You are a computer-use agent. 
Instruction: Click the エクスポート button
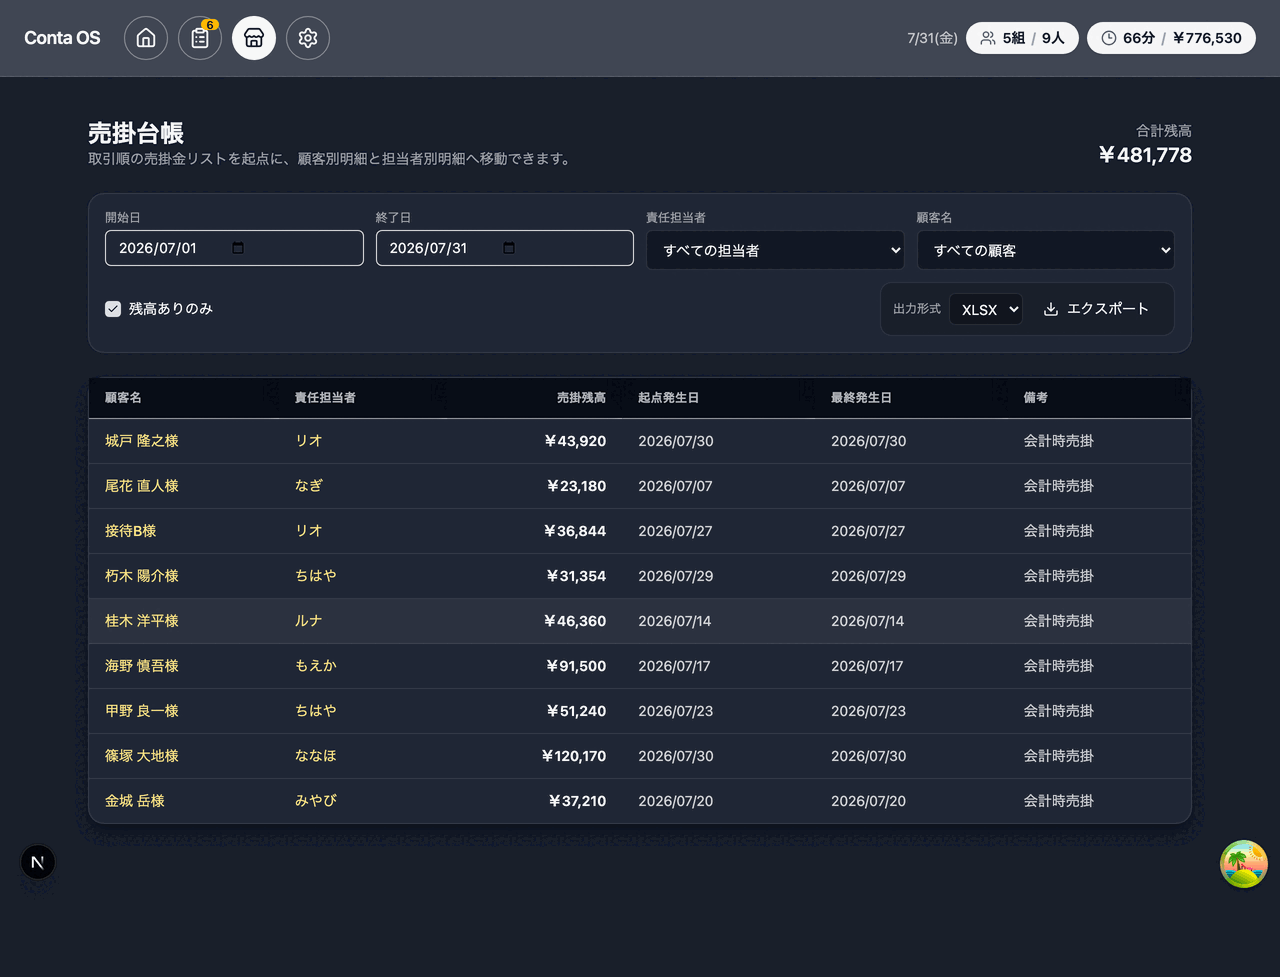1096,309
